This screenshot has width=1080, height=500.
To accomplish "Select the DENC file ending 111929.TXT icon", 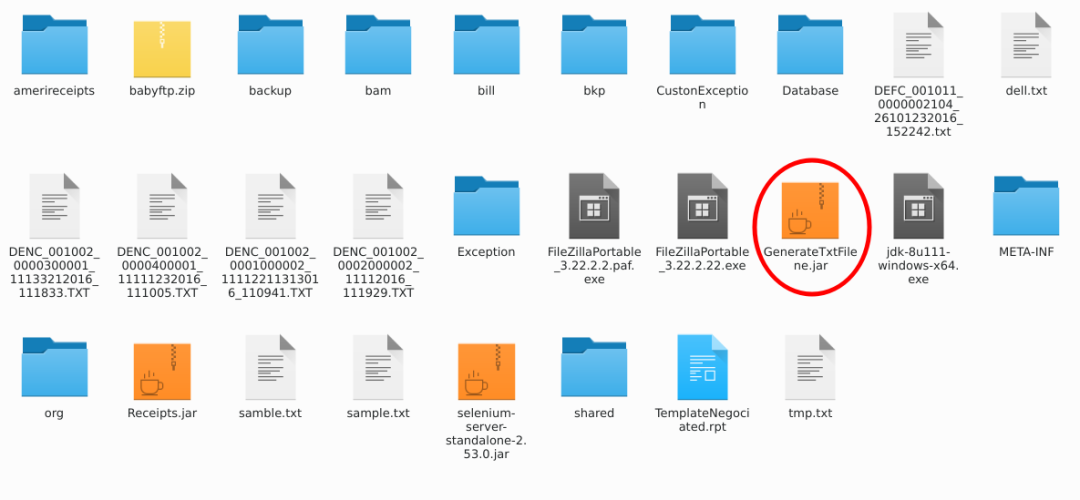I will pyautogui.click(x=378, y=206).
